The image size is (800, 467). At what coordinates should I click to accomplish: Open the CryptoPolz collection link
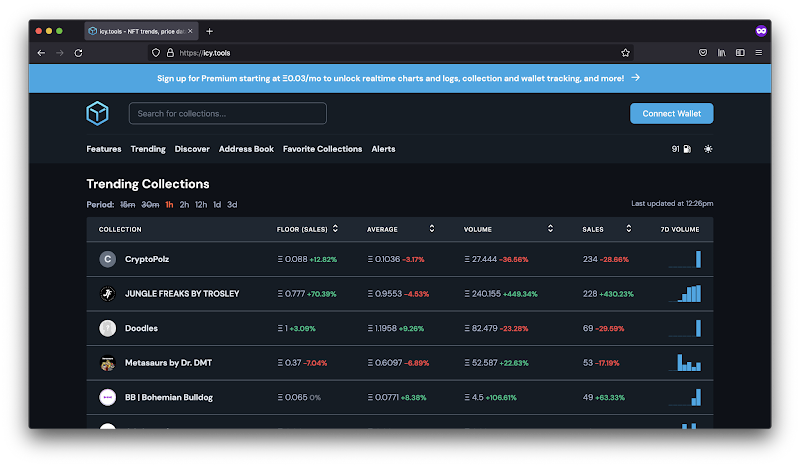(147, 259)
